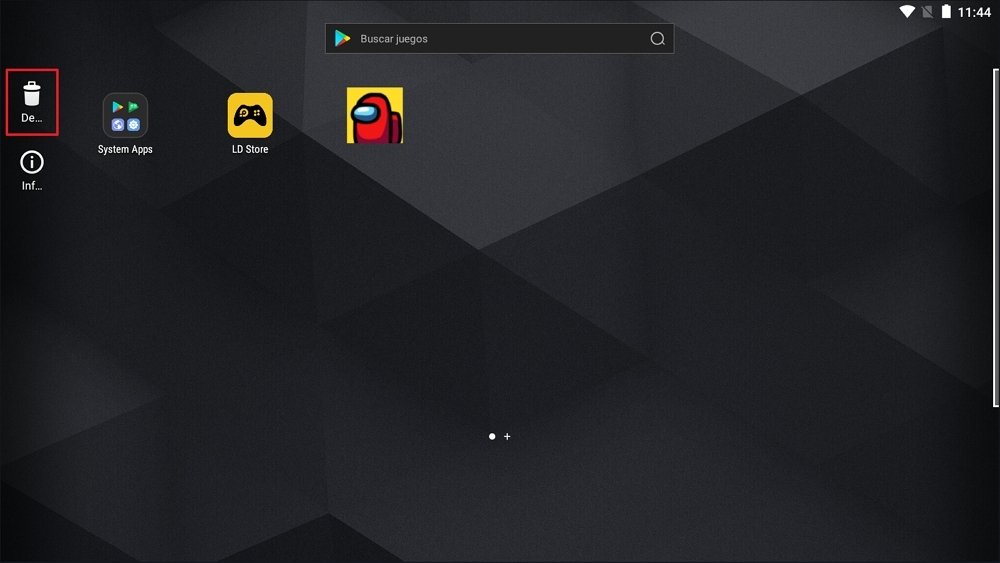This screenshot has width=1000, height=563.
Task: Launch the LD Store app
Action: [250, 115]
